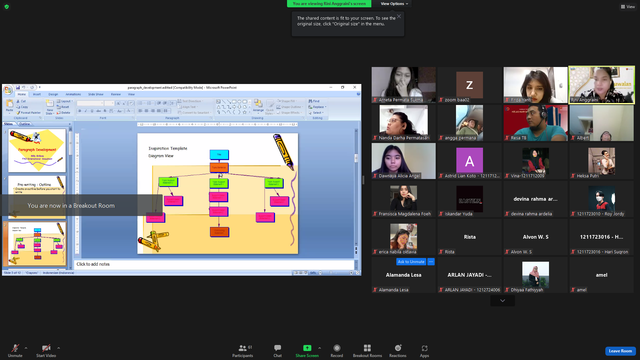The image size is (640, 360).
Task: Switch to the Animations ribbon tab
Action: (73, 94)
